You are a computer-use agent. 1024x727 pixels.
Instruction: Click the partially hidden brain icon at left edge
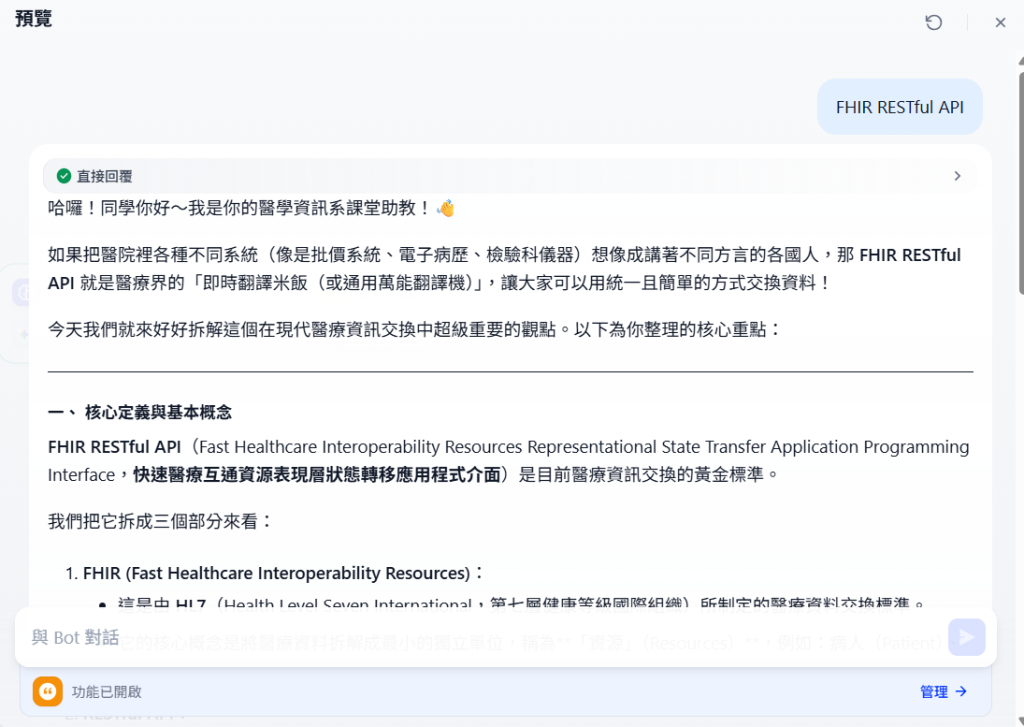(23, 293)
